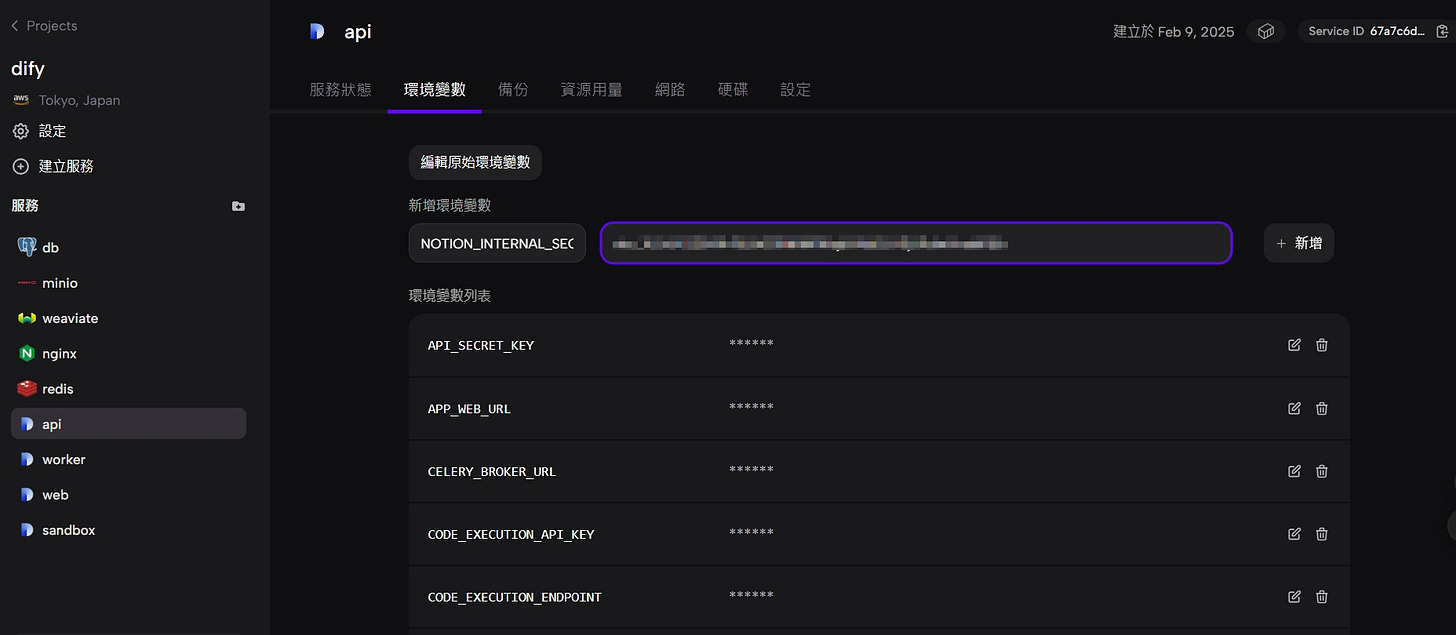Click the api service logo in header

pyautogui.click(x=317, y=31)
